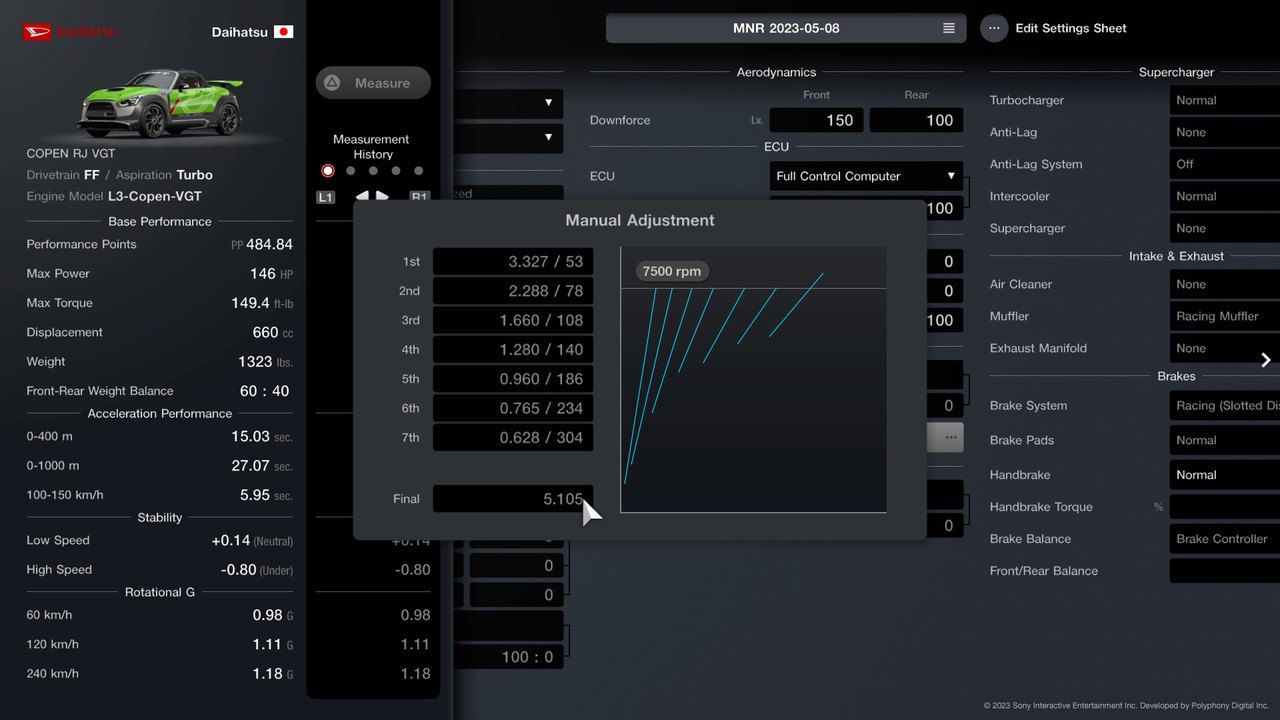Screen dimensions: 1280x720
Task: Select the fourth measurement history dot
Action: pos(396,171)
